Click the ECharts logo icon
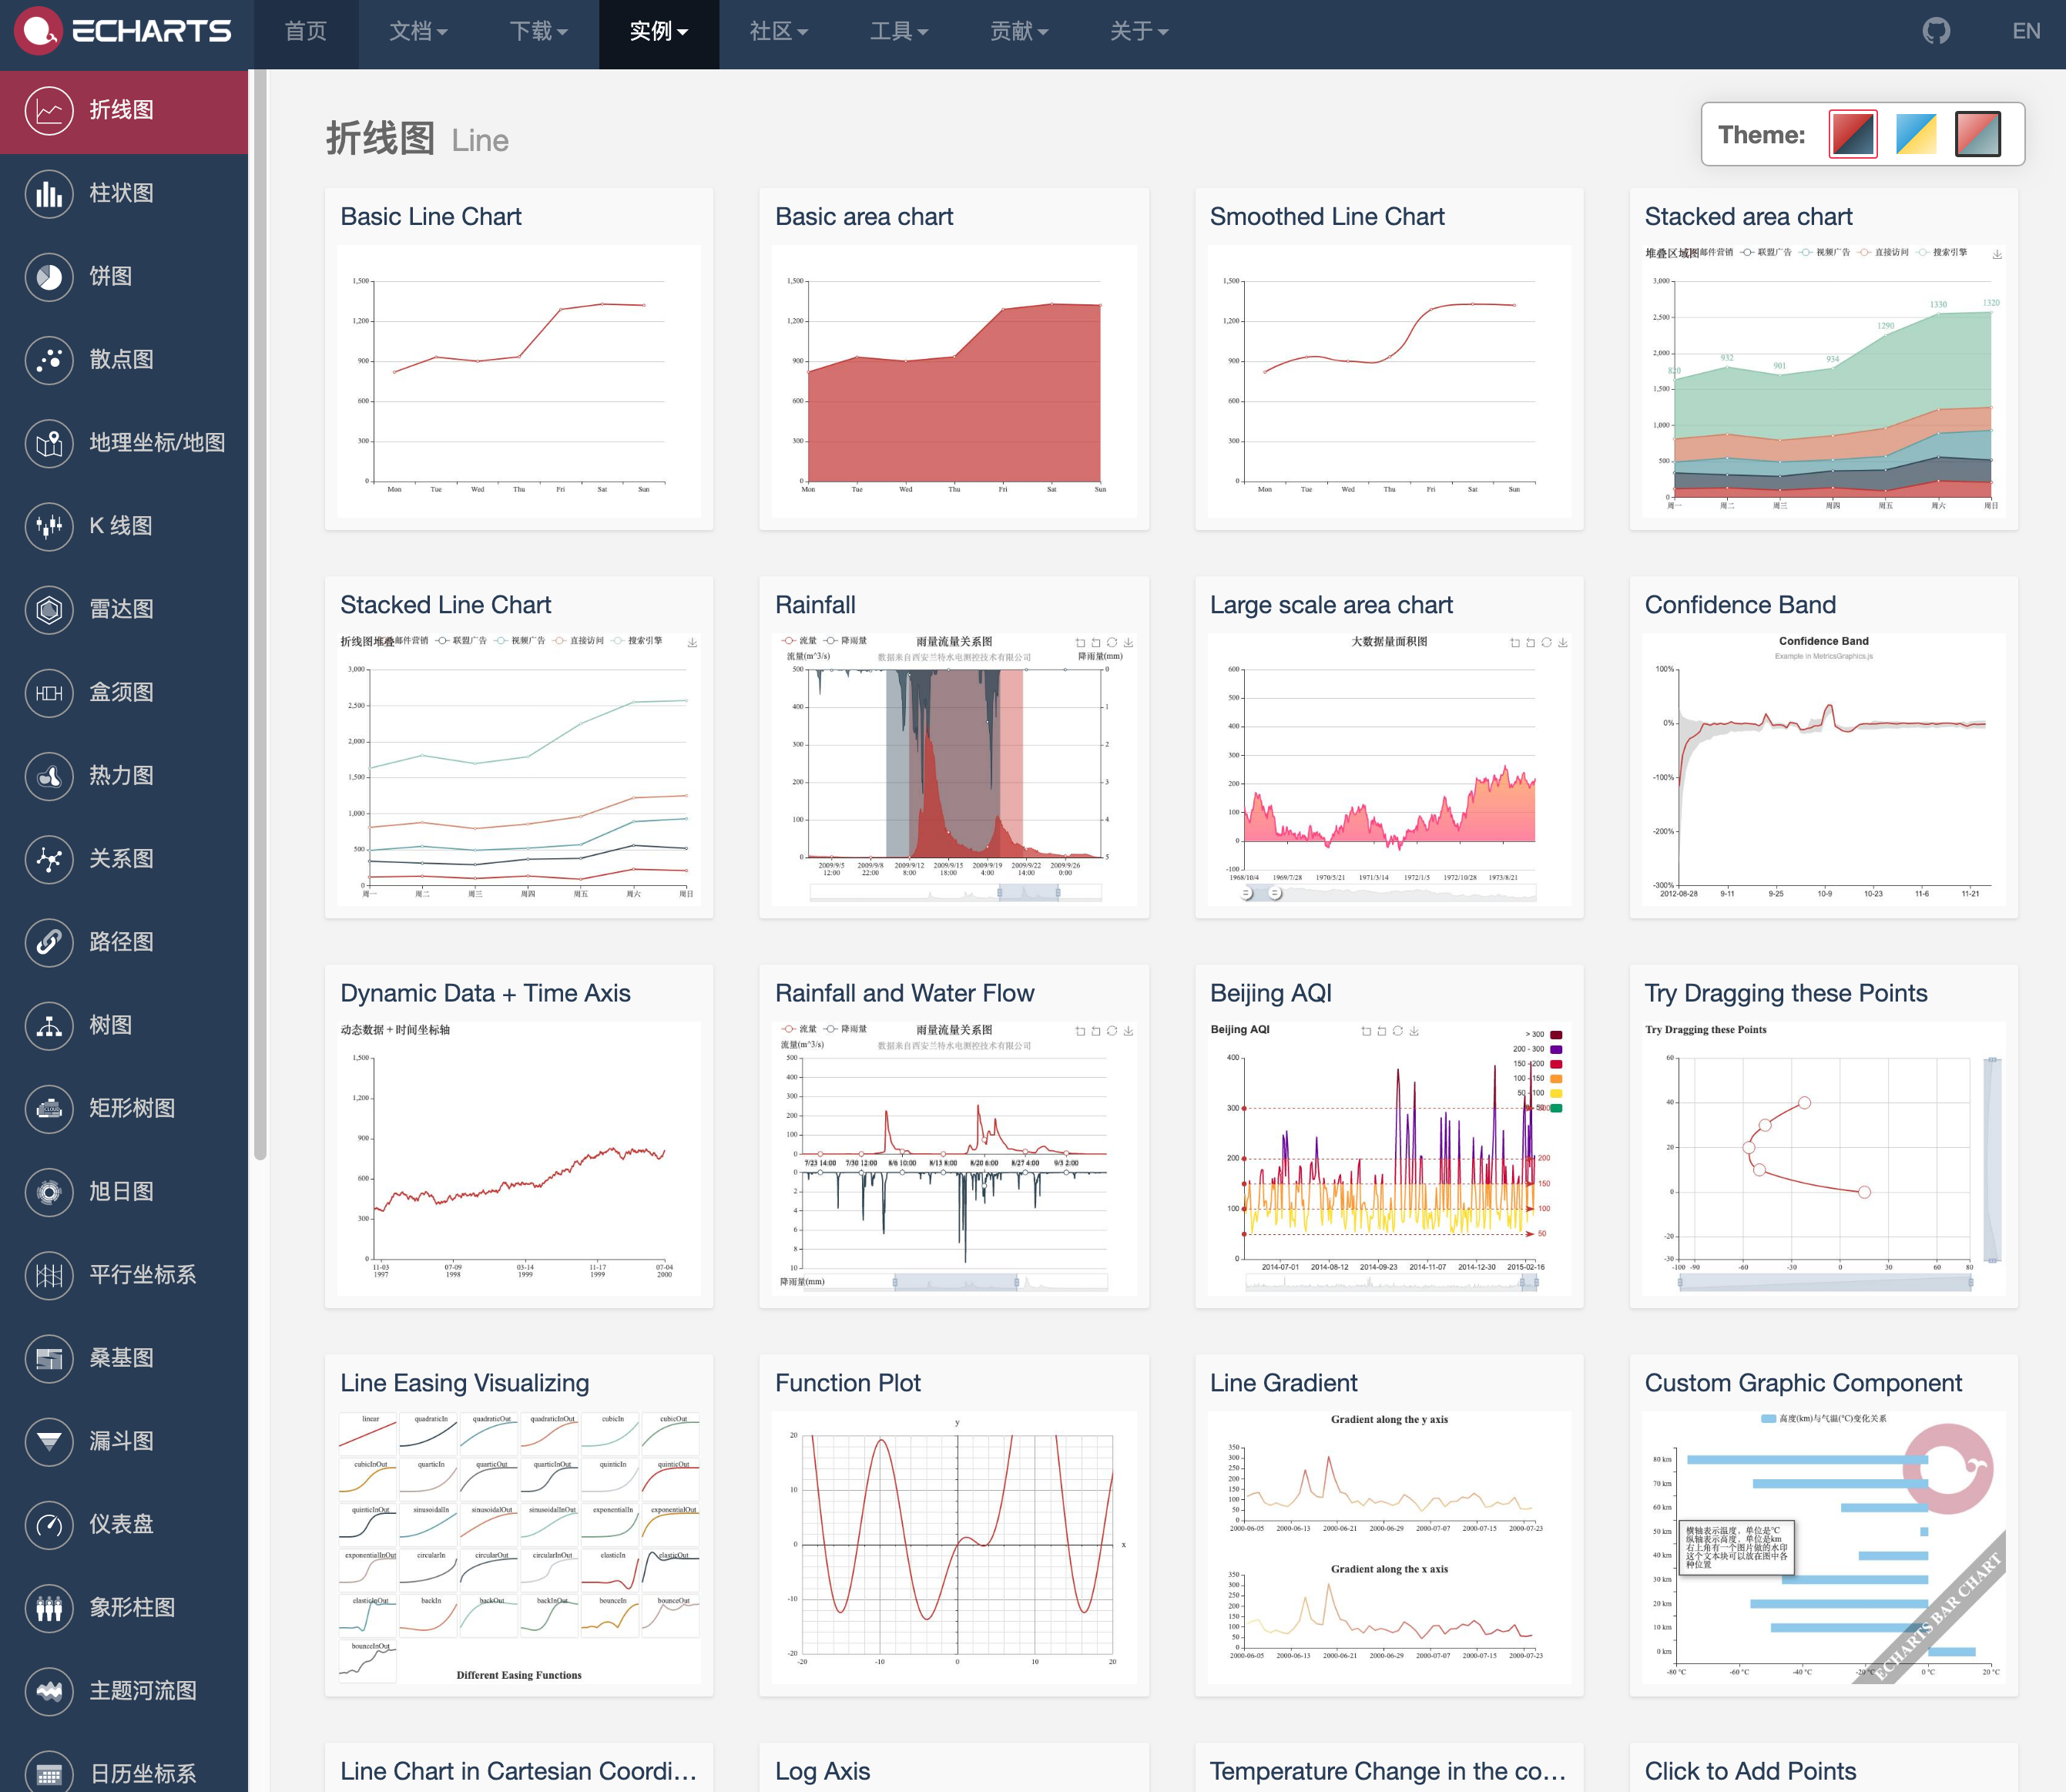The image size is (2066, 1792). (x=38, y=30)
